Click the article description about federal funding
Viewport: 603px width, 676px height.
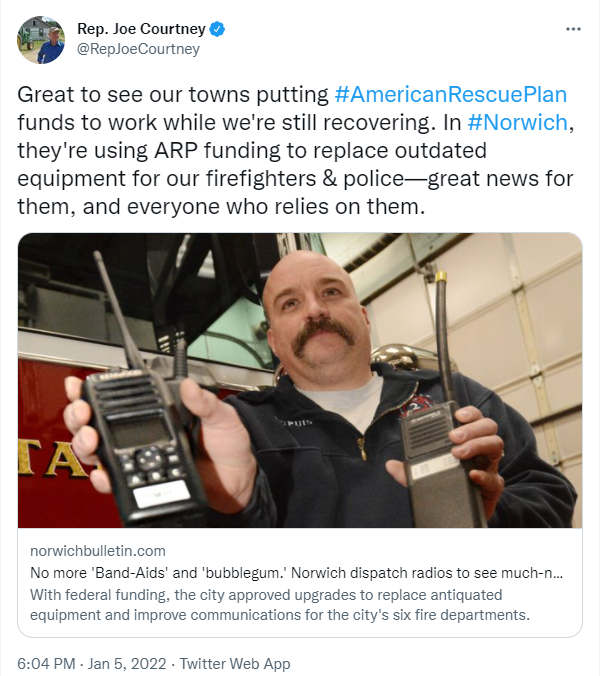[x=280, y=605]
